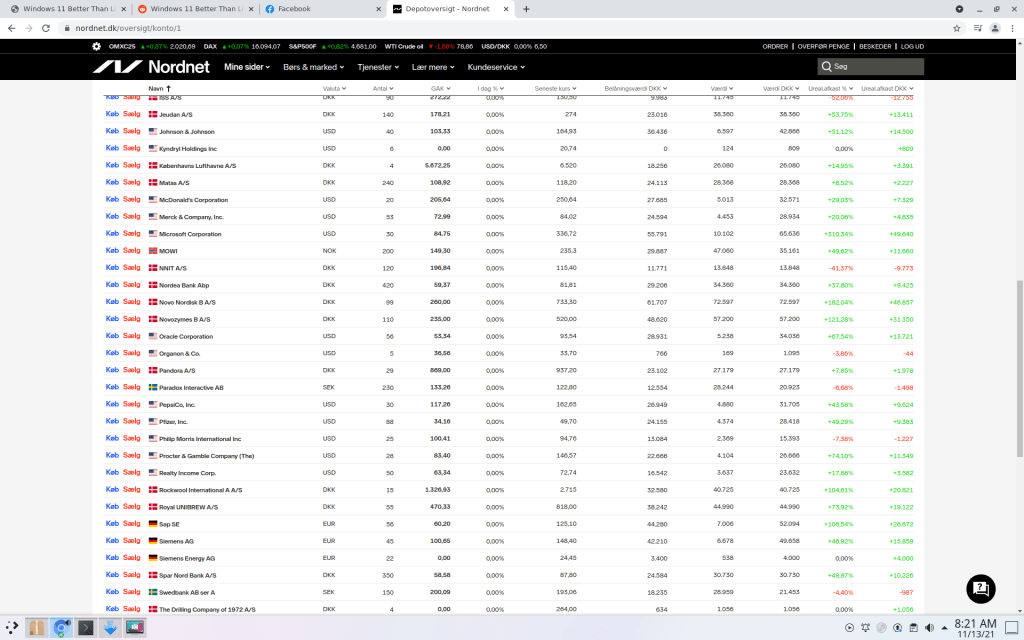This screenshot has height=640, width=1024.
Task: Launch the terminal from the taskbar
Action: [x=87, y=628]
